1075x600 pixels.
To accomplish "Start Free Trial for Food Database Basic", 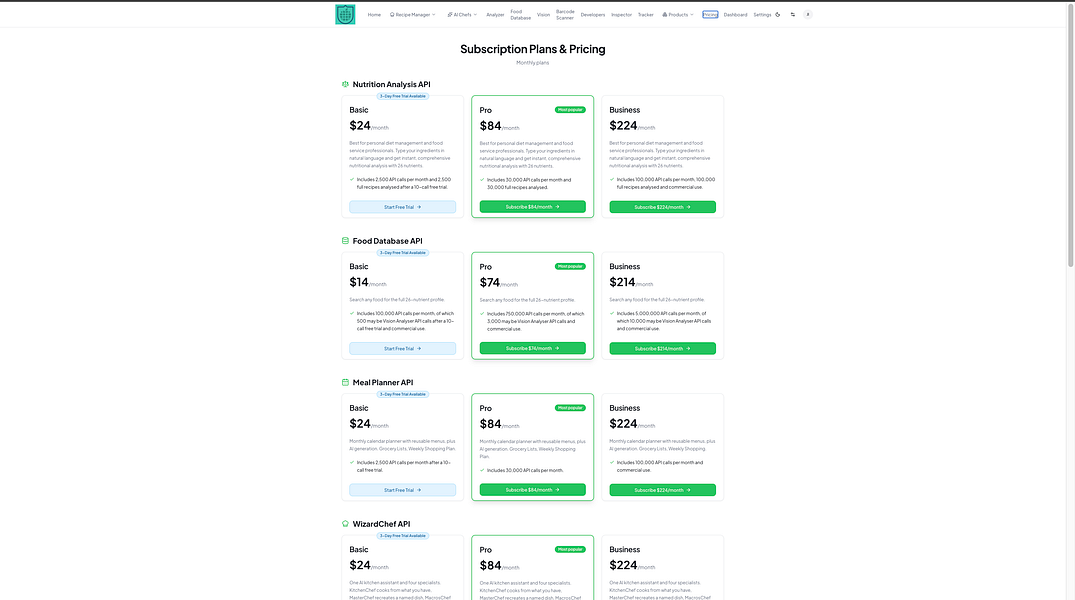I will (x=402, y=348).
